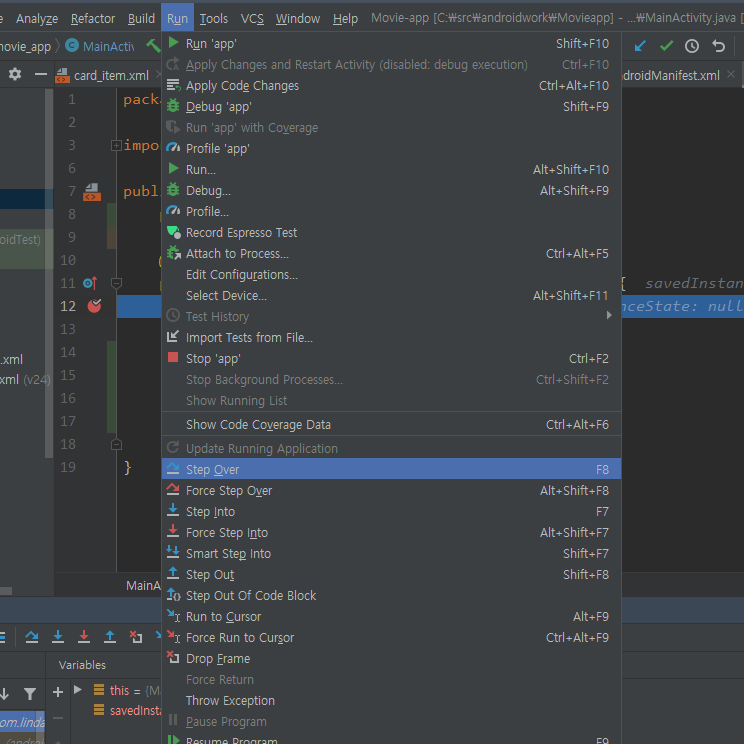Viewport: 744px width, 744px height.
Task: Choose Run... with Alt+Shift+F10
Action: [x=391, y=169]
